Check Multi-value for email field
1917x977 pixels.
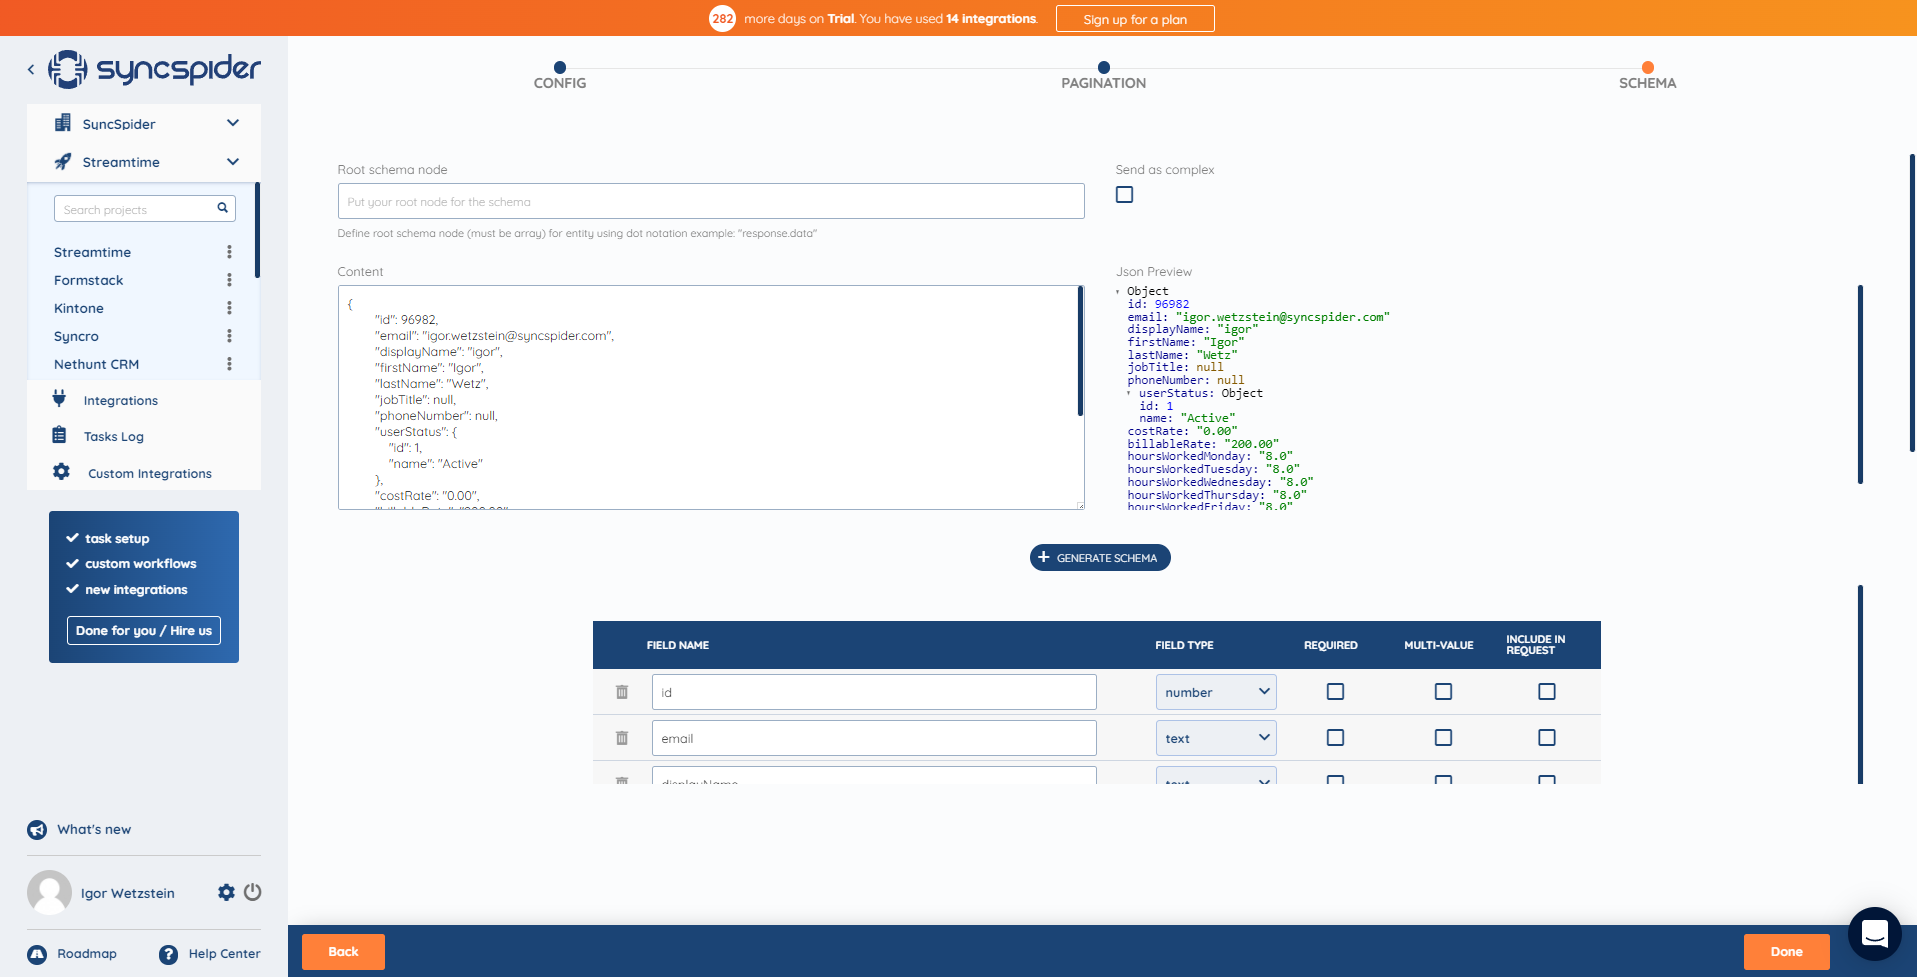(1443, 738)
